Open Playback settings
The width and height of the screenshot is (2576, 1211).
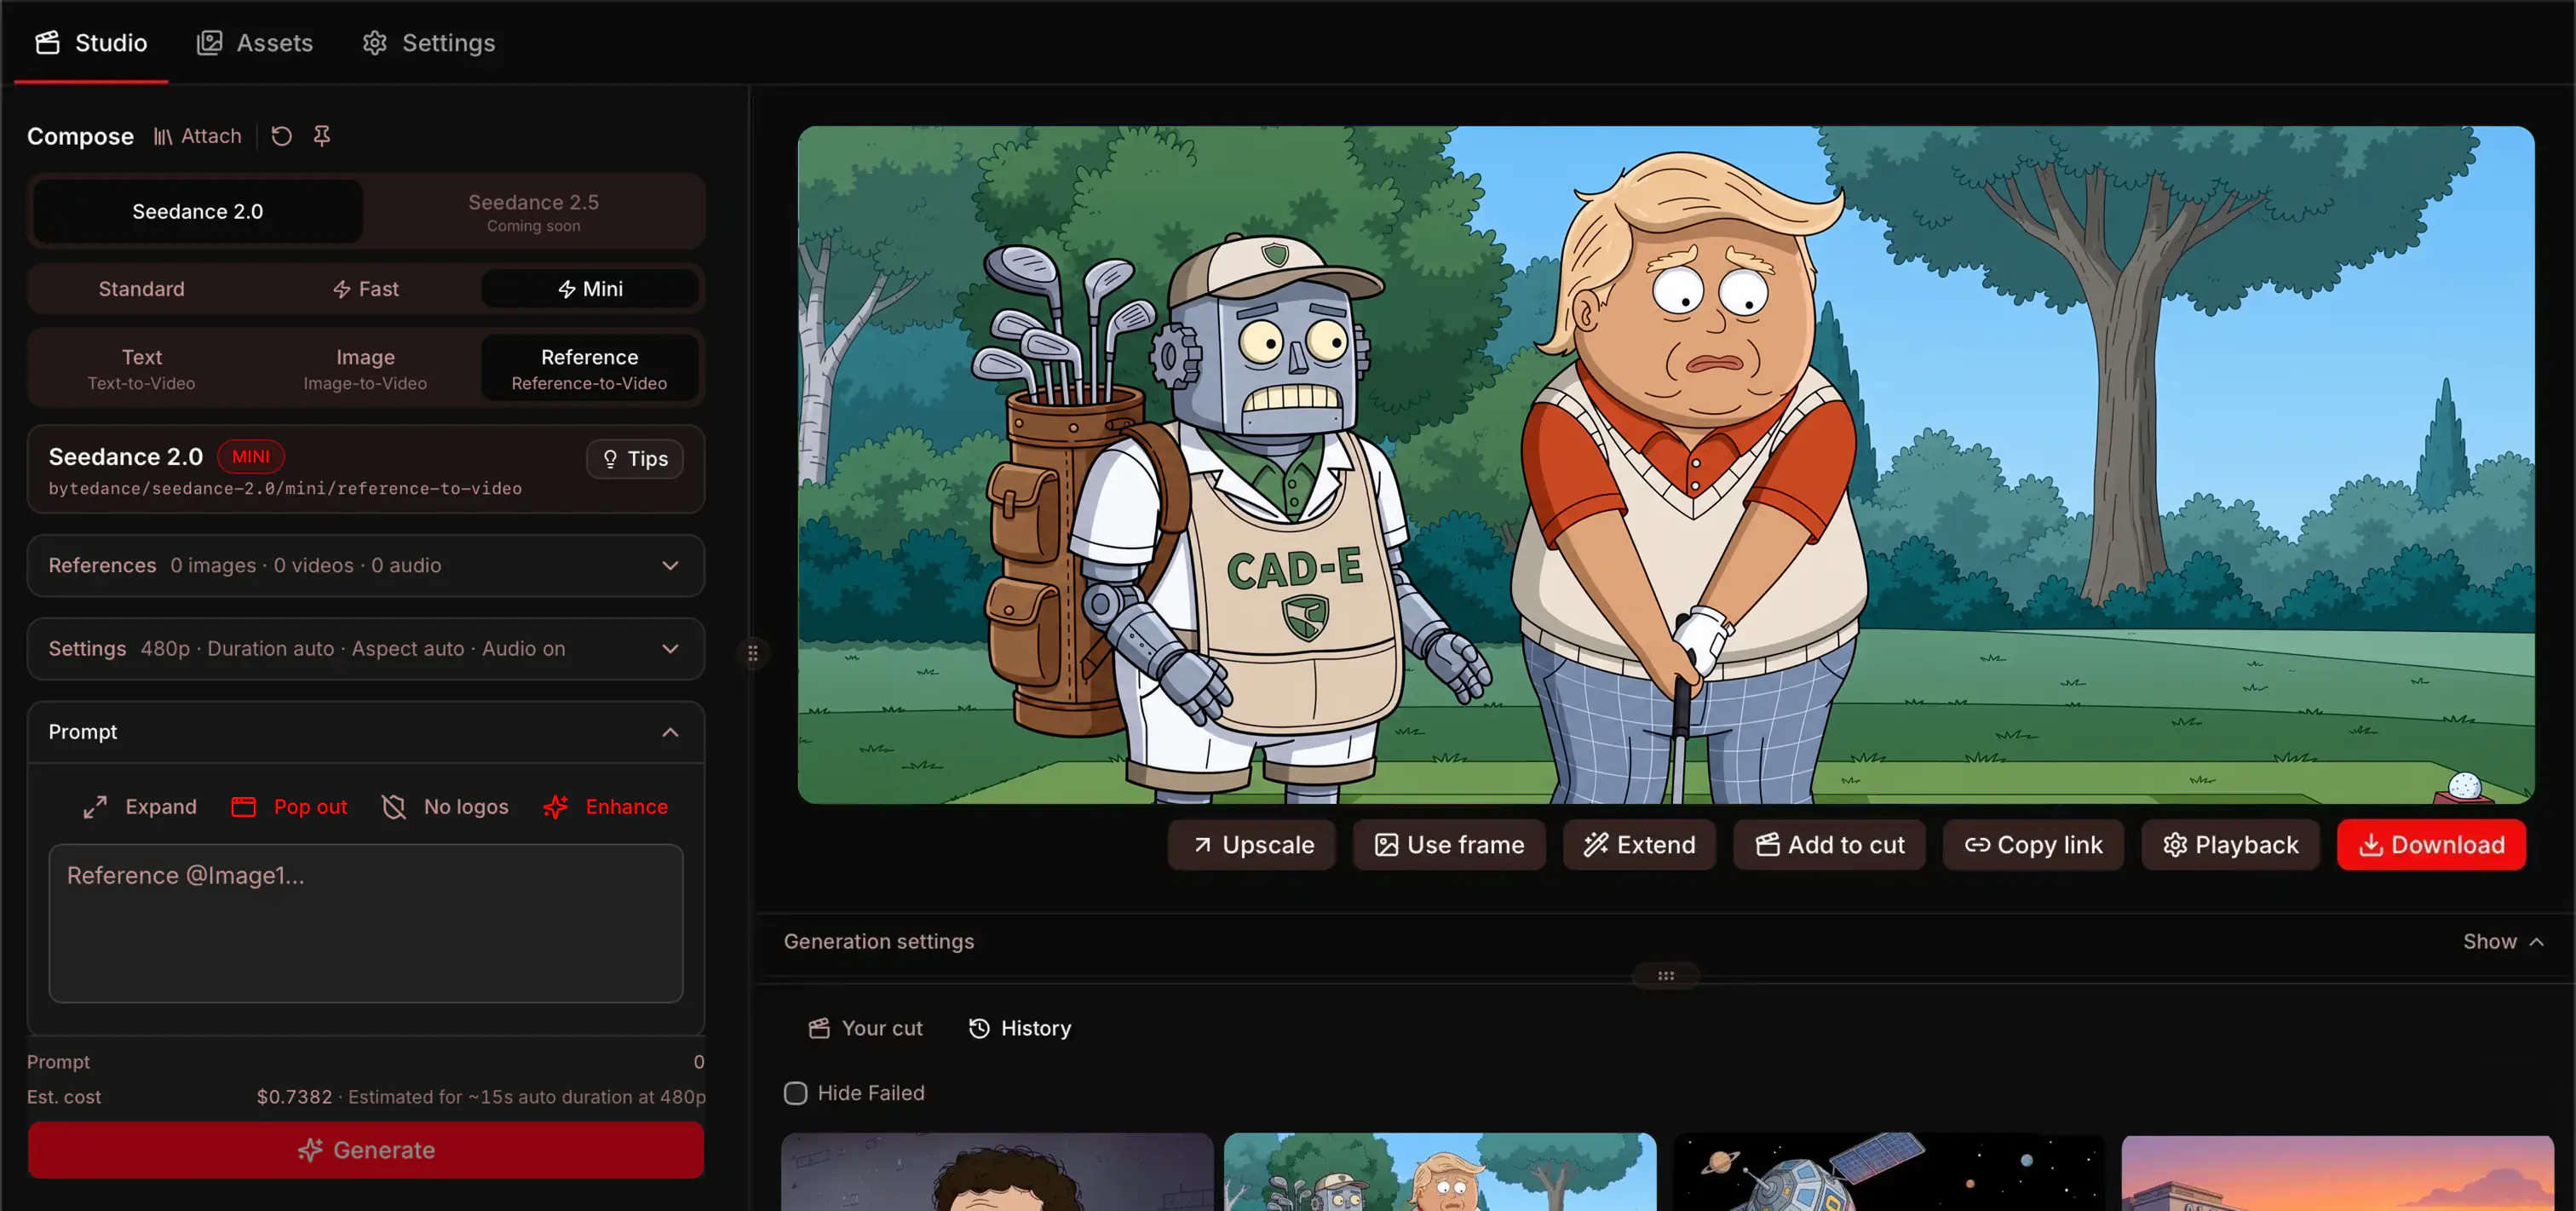[x=2231, y=845]
